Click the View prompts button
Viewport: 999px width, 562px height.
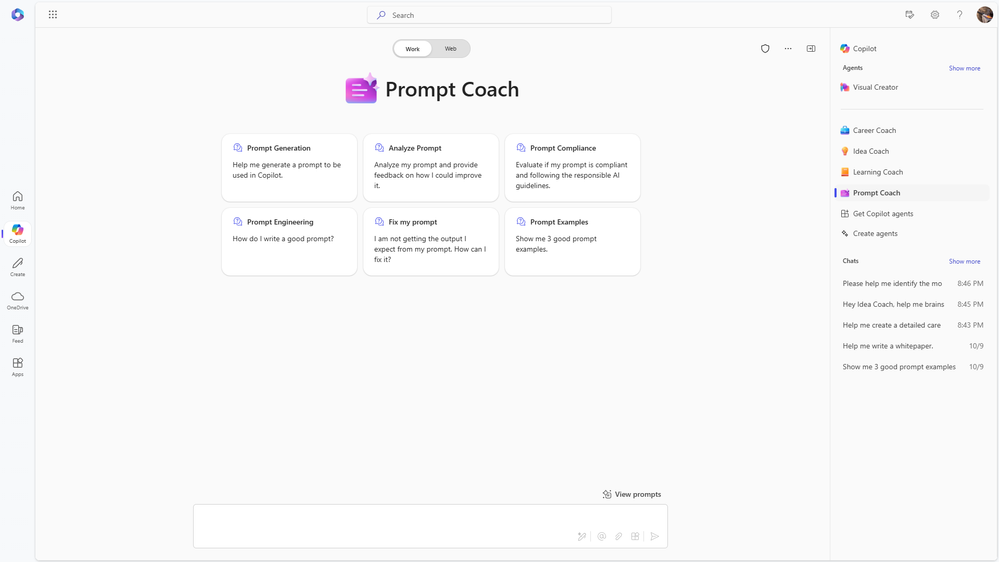631,494
